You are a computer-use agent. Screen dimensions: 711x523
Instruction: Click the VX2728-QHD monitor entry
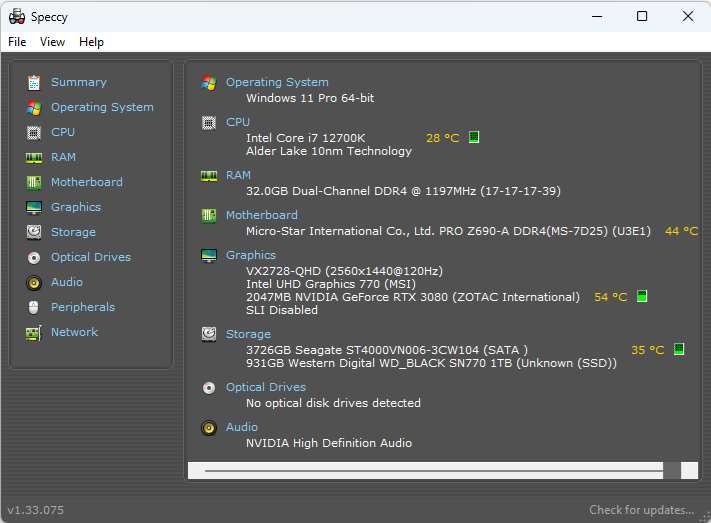click(x=344, y=271)
